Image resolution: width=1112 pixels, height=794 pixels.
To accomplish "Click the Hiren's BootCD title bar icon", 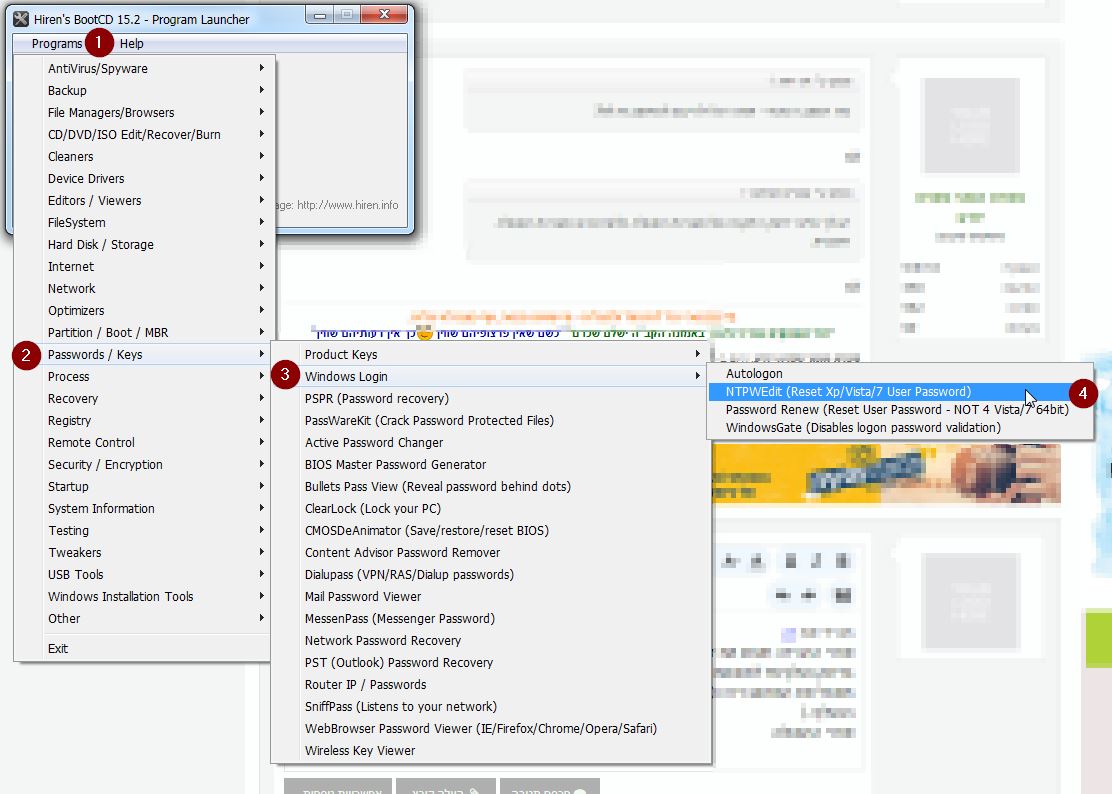I will (21, 19).
